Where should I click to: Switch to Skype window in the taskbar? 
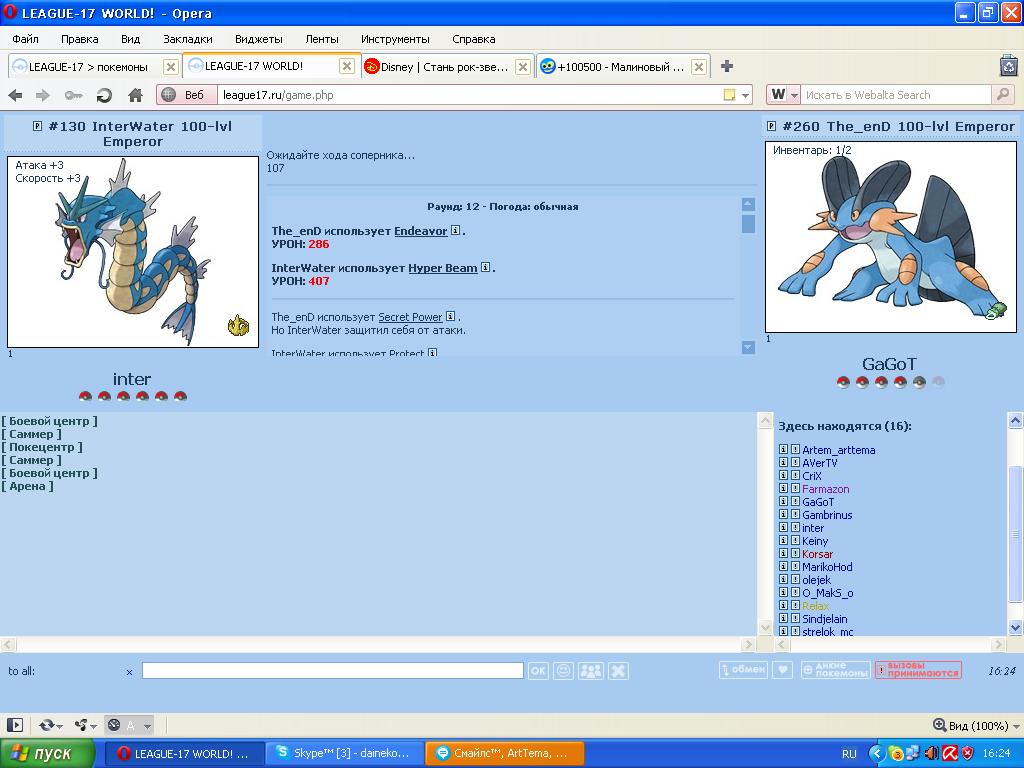pyautogui.click(x=345, y=753)
